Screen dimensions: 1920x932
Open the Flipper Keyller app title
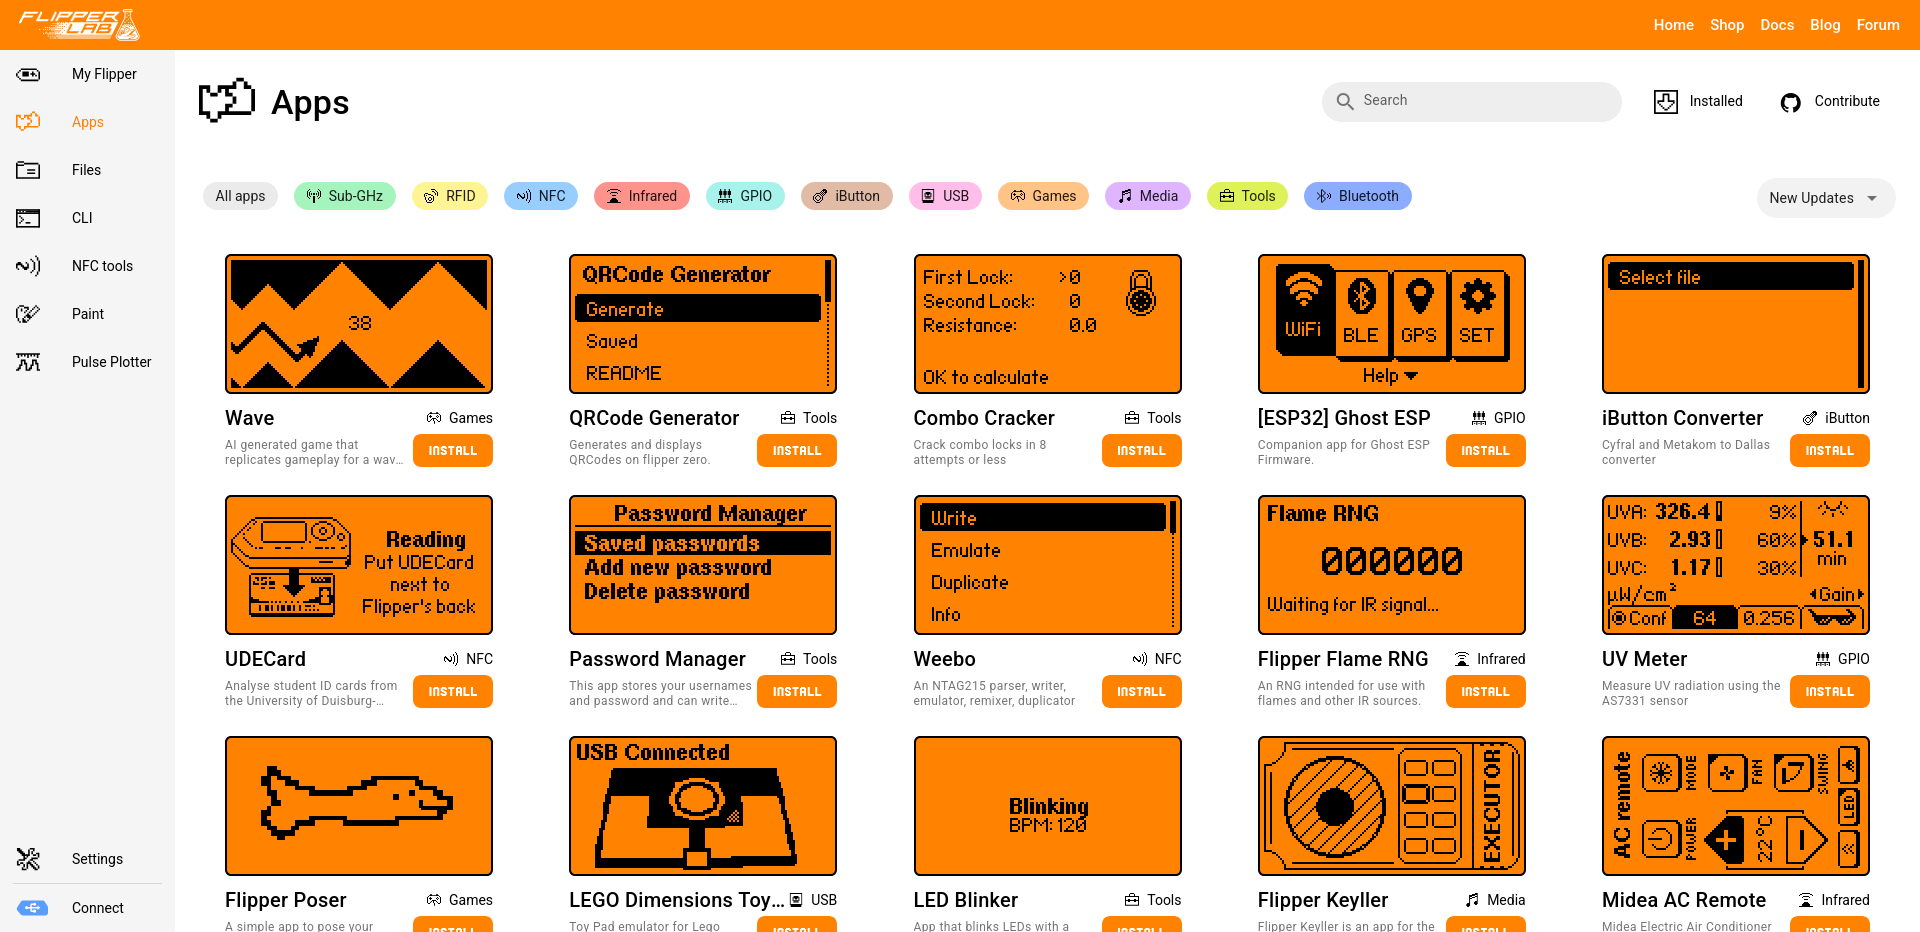[1323, 900]
